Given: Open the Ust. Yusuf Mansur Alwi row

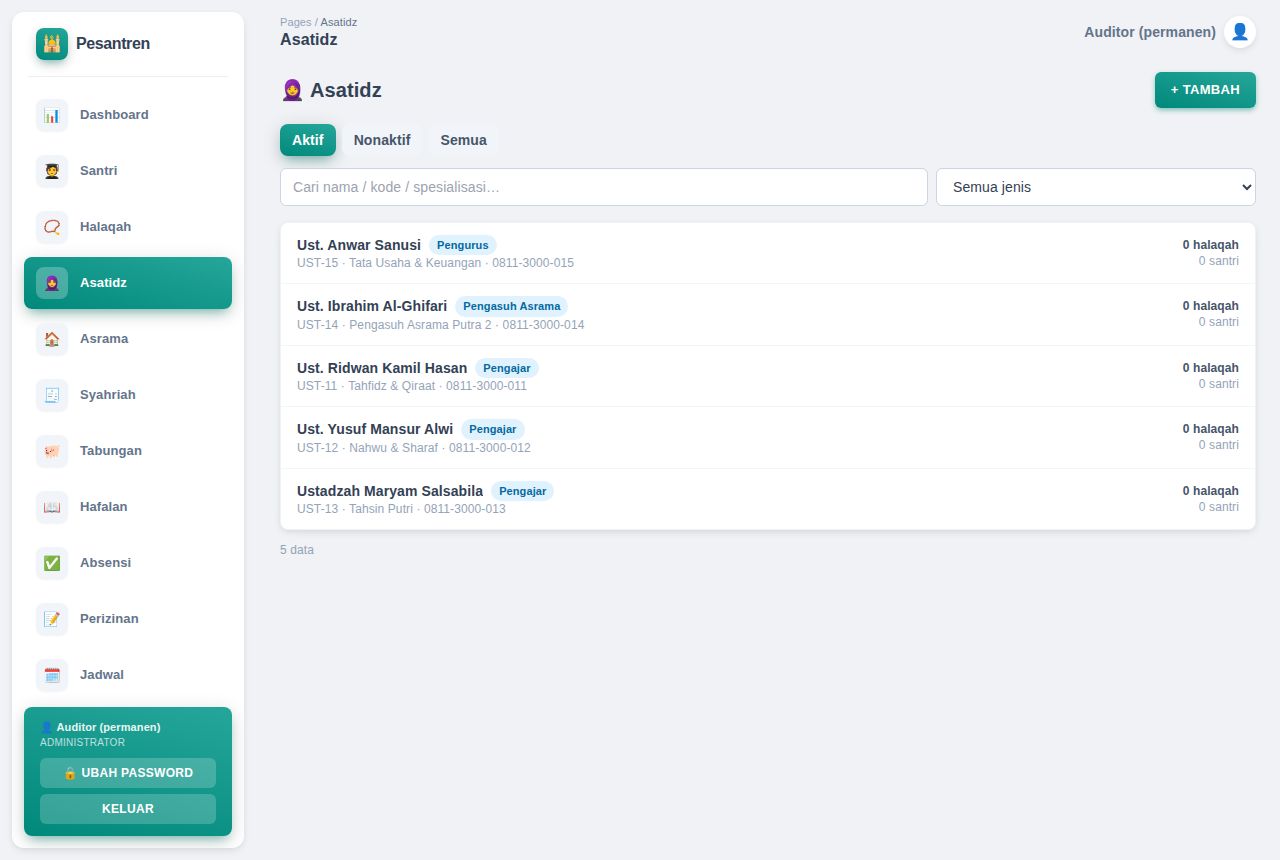Looking at the screenshot, I should point(768,438).
